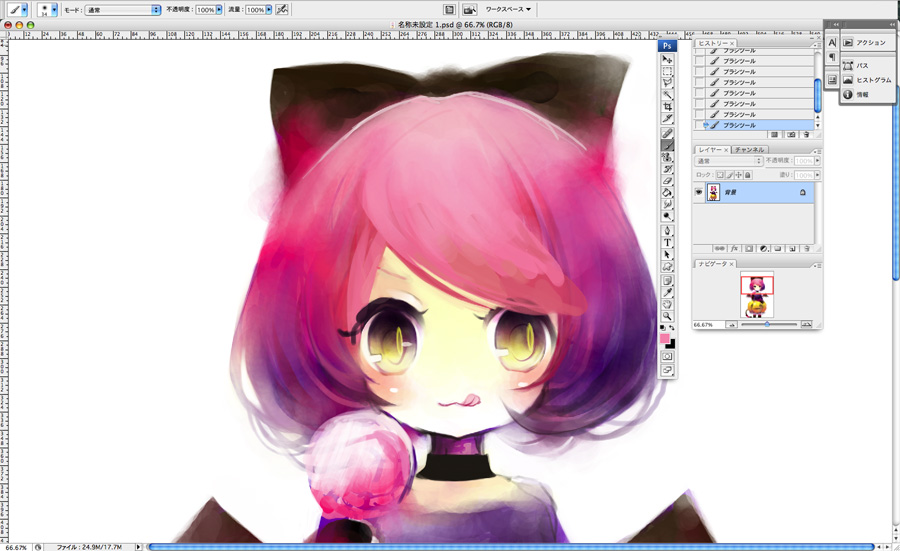
Task: Select the Pen tool
Action: tap(667, 231)
